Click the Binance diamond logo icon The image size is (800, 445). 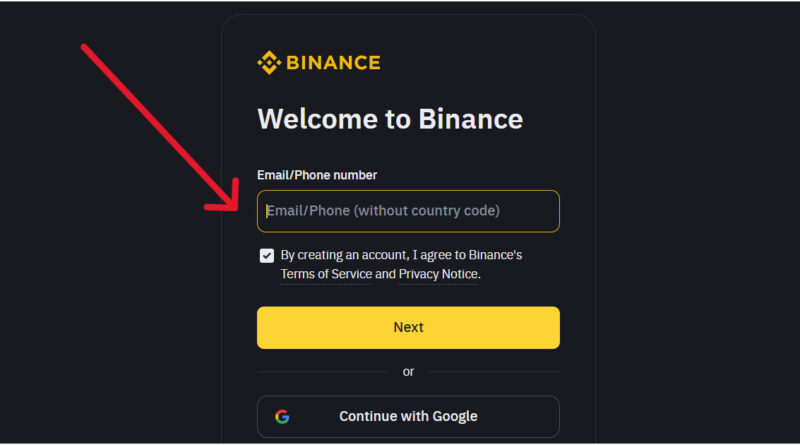268,63
